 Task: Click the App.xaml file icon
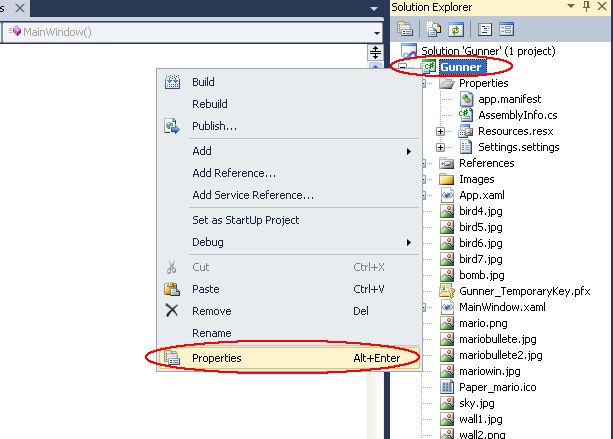click(447, 195)
